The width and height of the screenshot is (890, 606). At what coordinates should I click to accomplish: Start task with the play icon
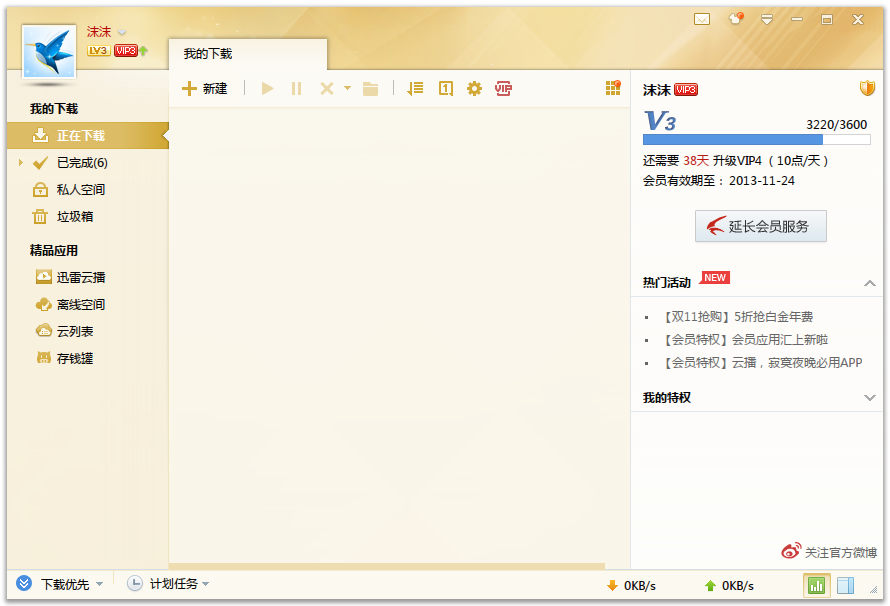coord(267,89)
